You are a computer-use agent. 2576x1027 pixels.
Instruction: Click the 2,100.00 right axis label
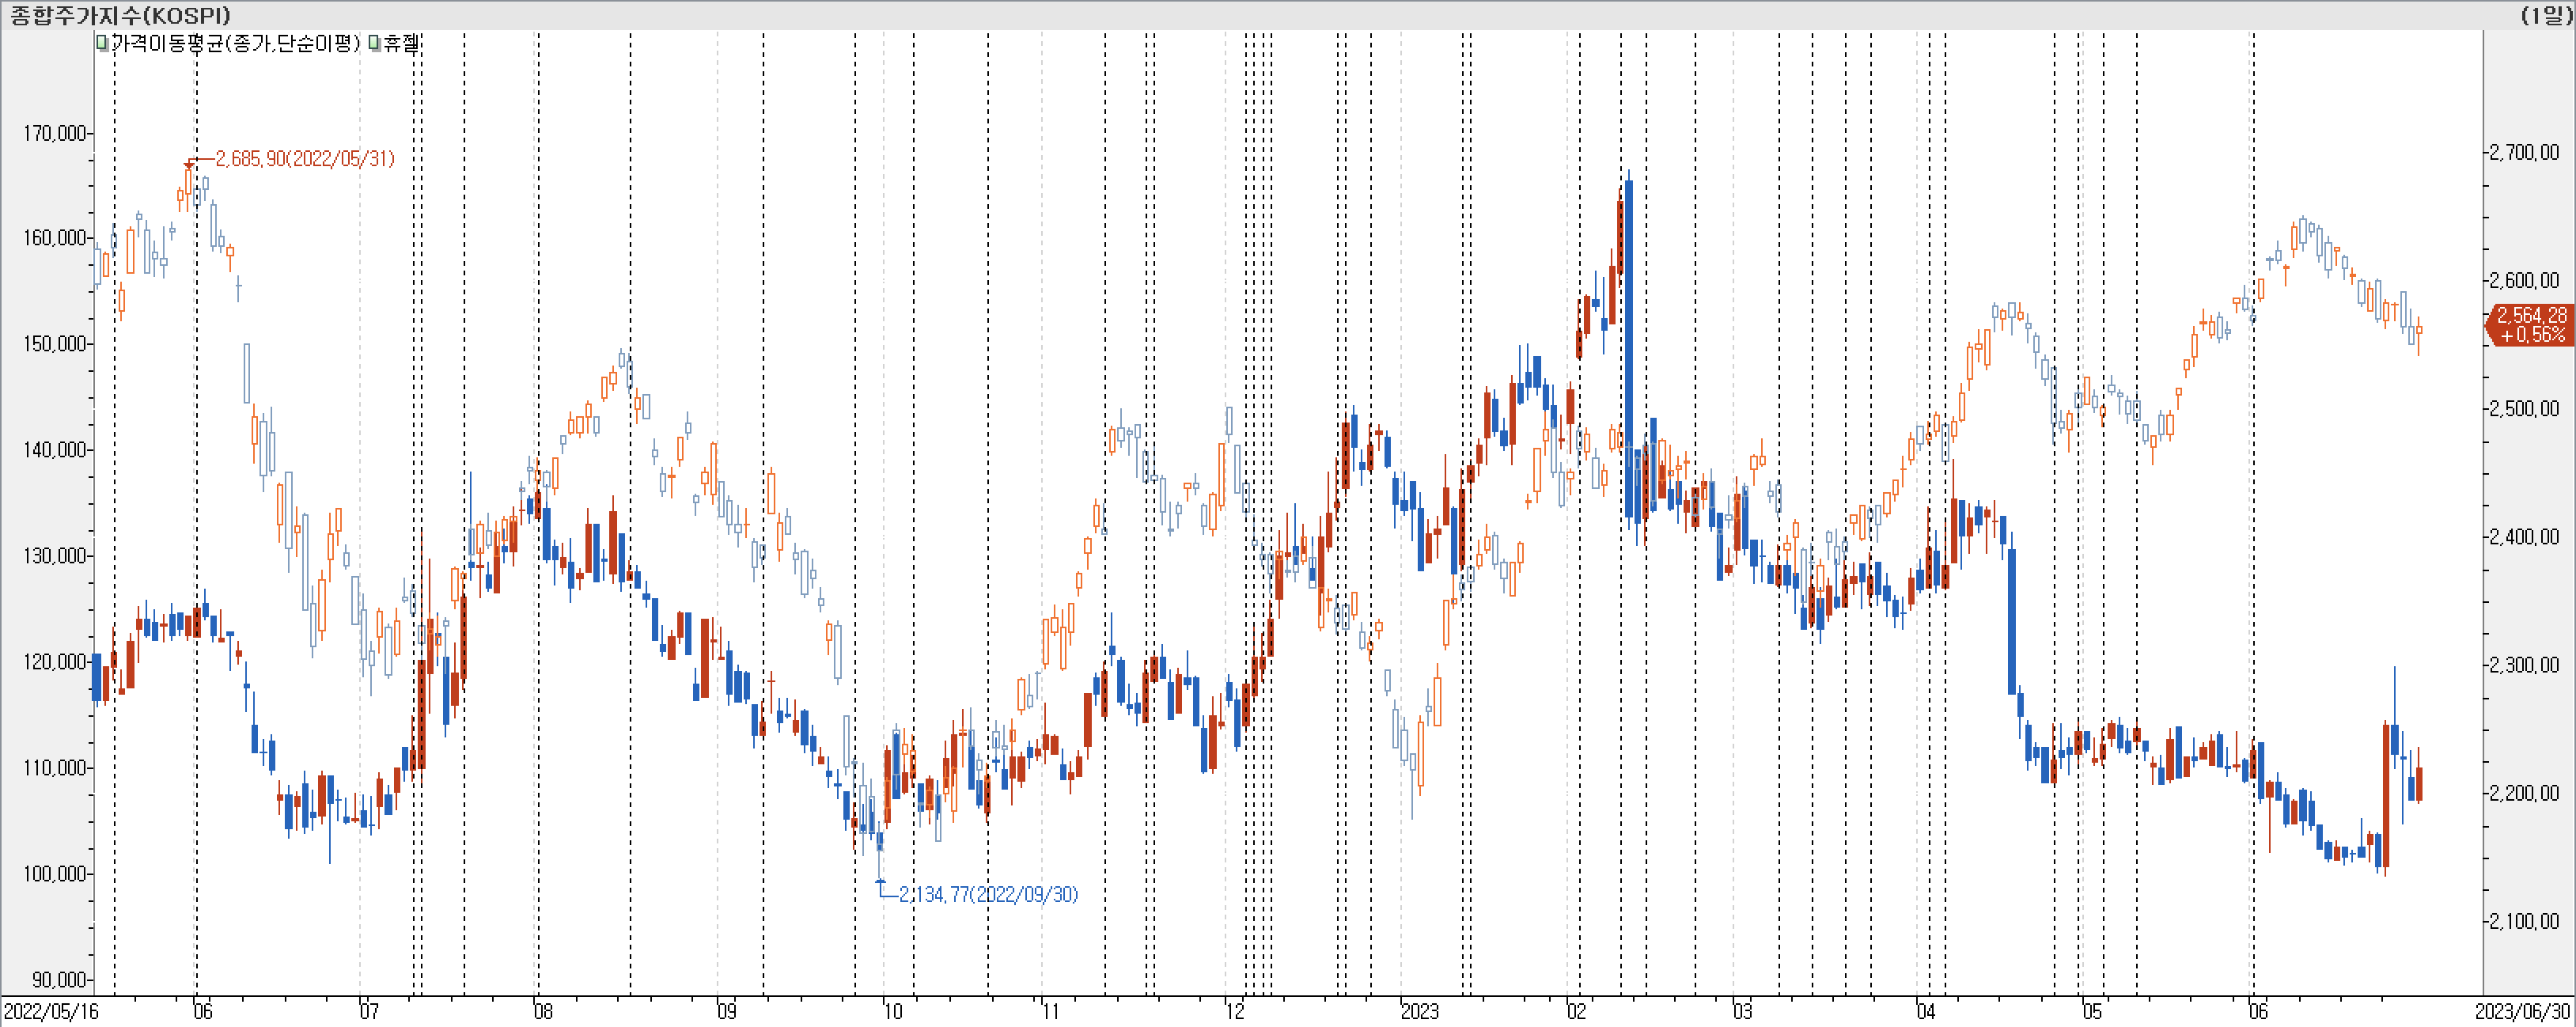(x=2524, y=921)
